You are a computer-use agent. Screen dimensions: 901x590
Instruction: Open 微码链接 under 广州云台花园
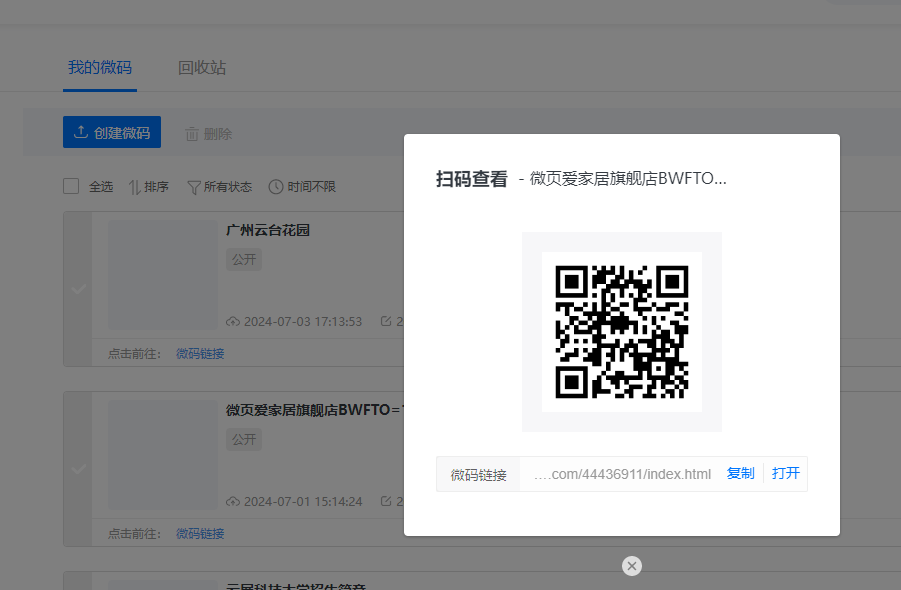coord(200,354)
